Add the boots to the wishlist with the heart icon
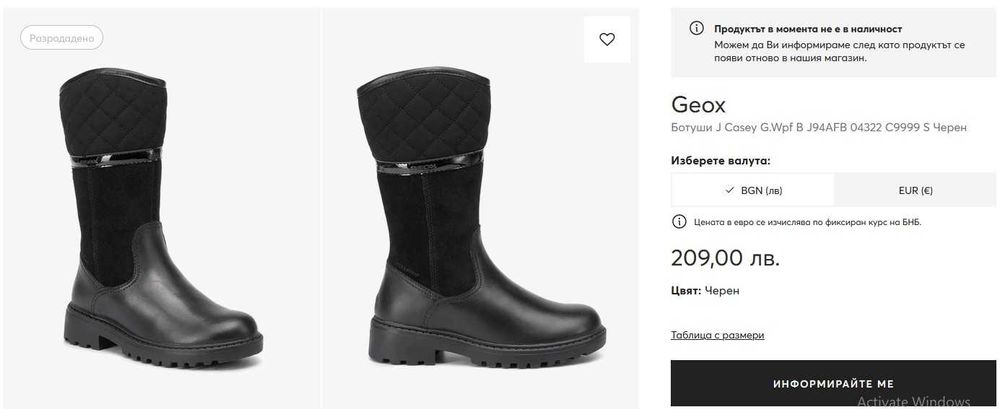The image size is (1000, 409). point(607,40)
